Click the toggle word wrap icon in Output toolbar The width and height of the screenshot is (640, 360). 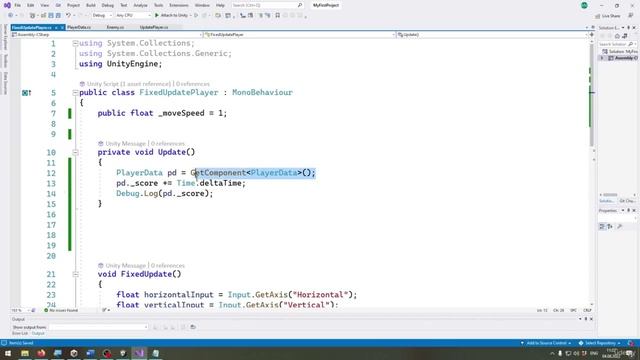(193, 327)
